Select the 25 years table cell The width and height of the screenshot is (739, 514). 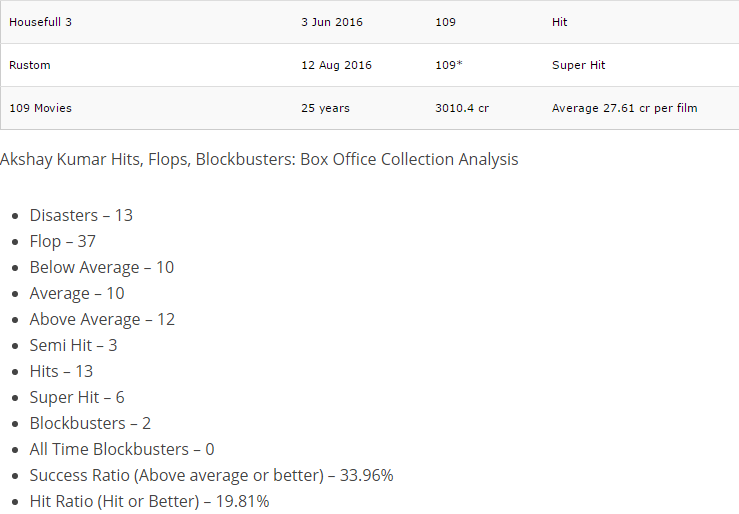click(325, 108)
